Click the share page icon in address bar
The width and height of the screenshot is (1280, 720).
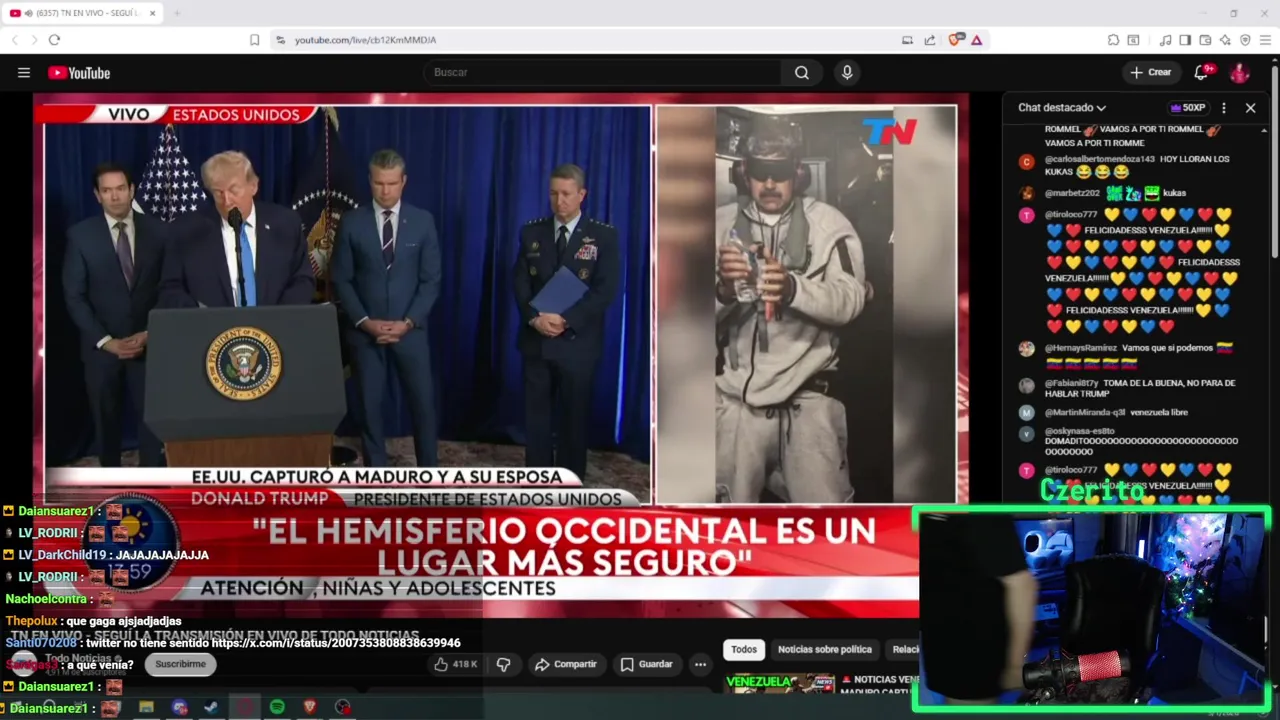[930, 40]
